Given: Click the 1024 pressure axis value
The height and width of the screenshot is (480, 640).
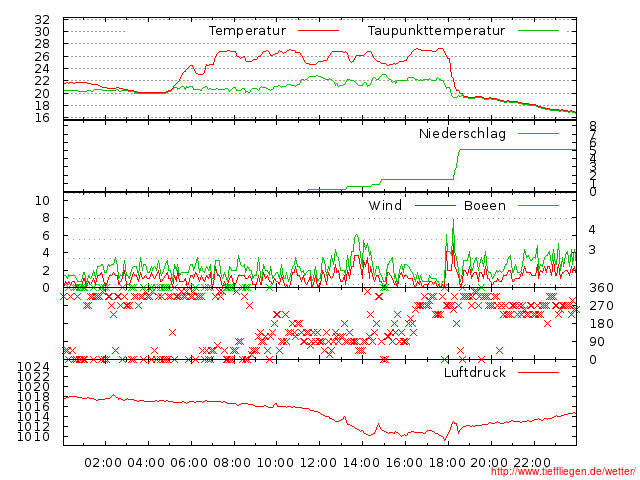Looking at the screenshot, I should pos(33,367).
